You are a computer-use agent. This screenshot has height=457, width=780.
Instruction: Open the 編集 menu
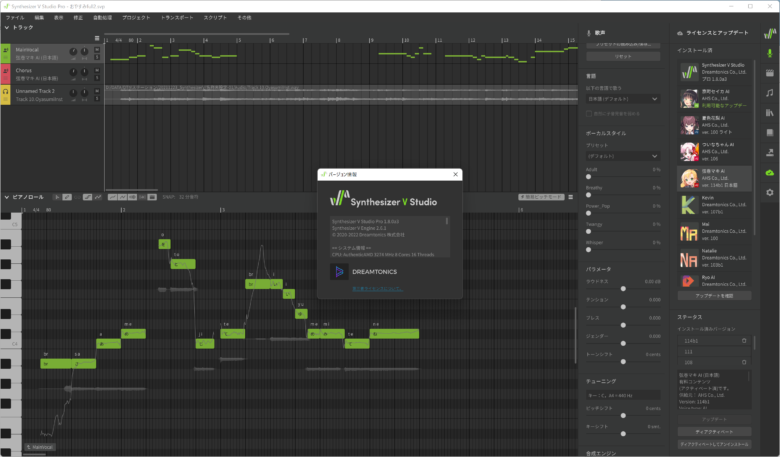coord(39,17)
